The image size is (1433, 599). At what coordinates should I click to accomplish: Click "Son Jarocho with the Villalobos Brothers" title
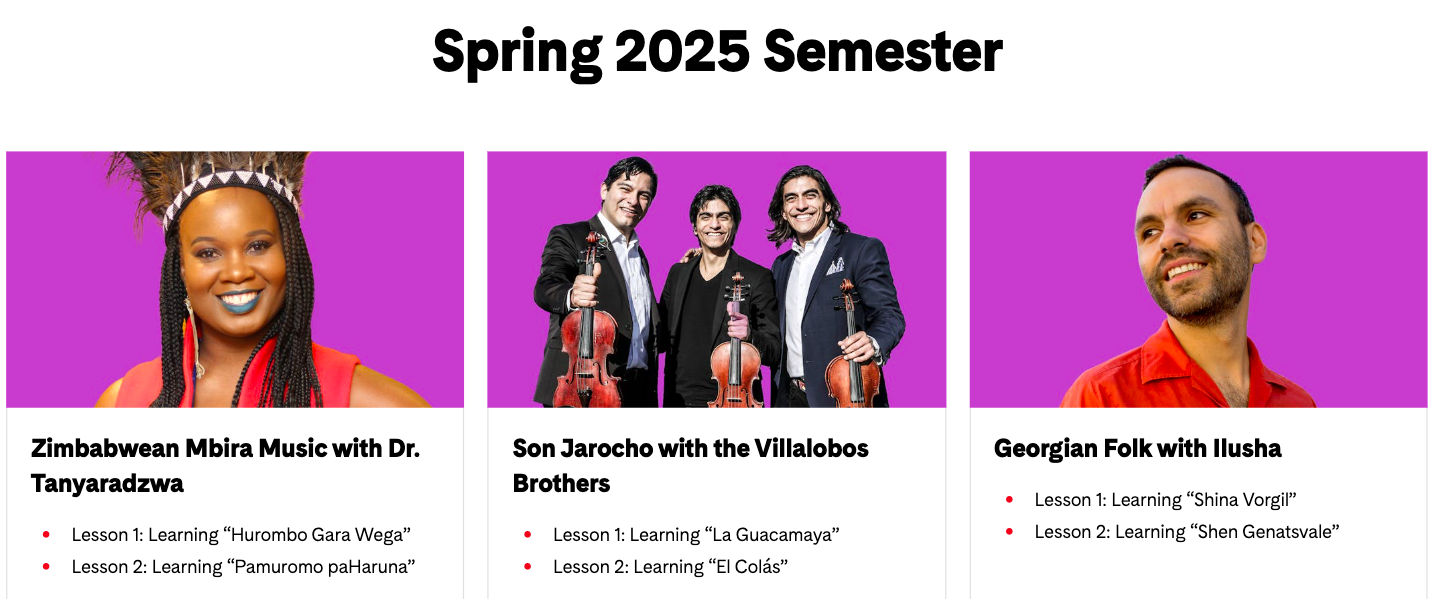[691, 466]
